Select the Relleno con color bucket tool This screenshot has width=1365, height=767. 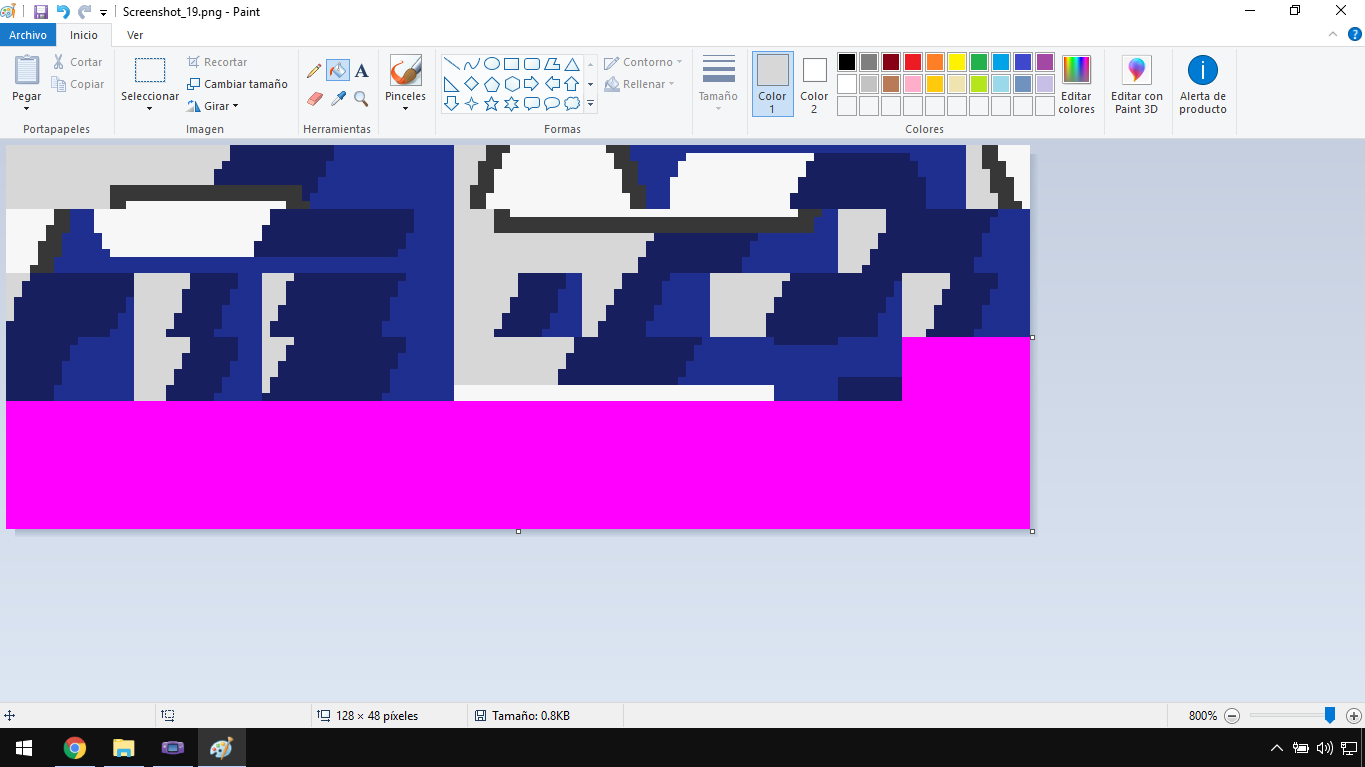(337, 71)
